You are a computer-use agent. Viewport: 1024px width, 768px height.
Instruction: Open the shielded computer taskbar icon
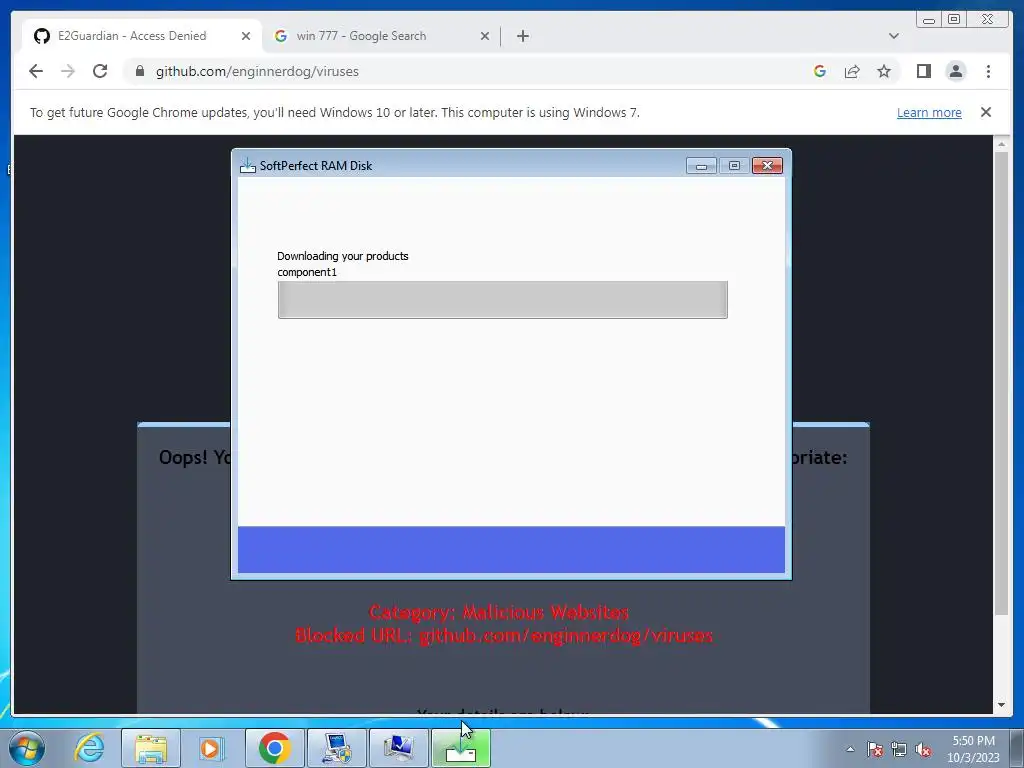click(x=337, y=748)
